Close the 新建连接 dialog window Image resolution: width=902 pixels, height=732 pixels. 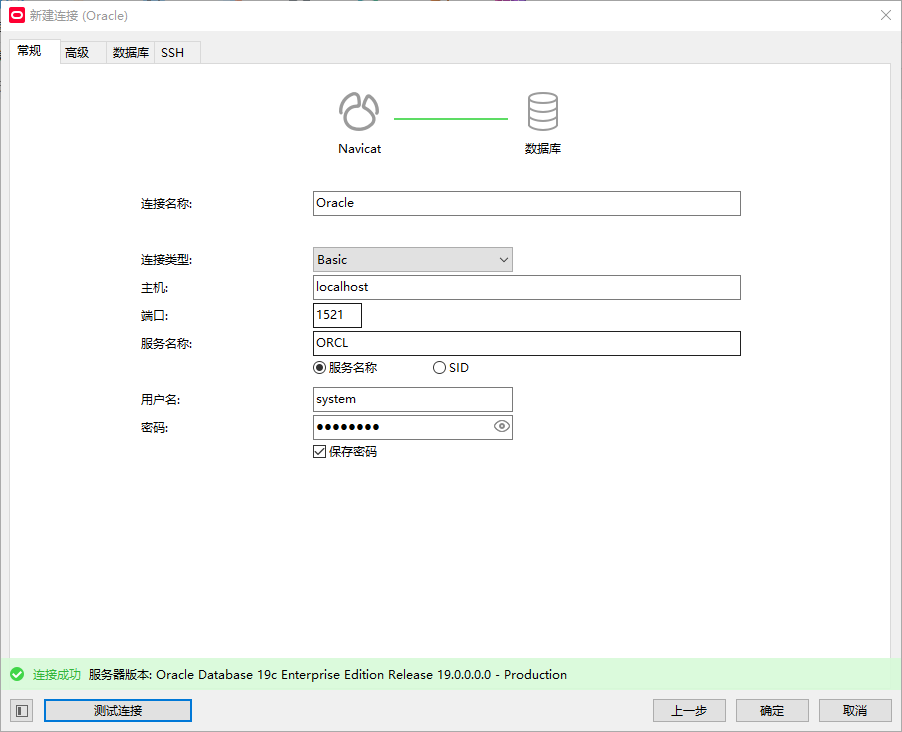tap(886, 16)
